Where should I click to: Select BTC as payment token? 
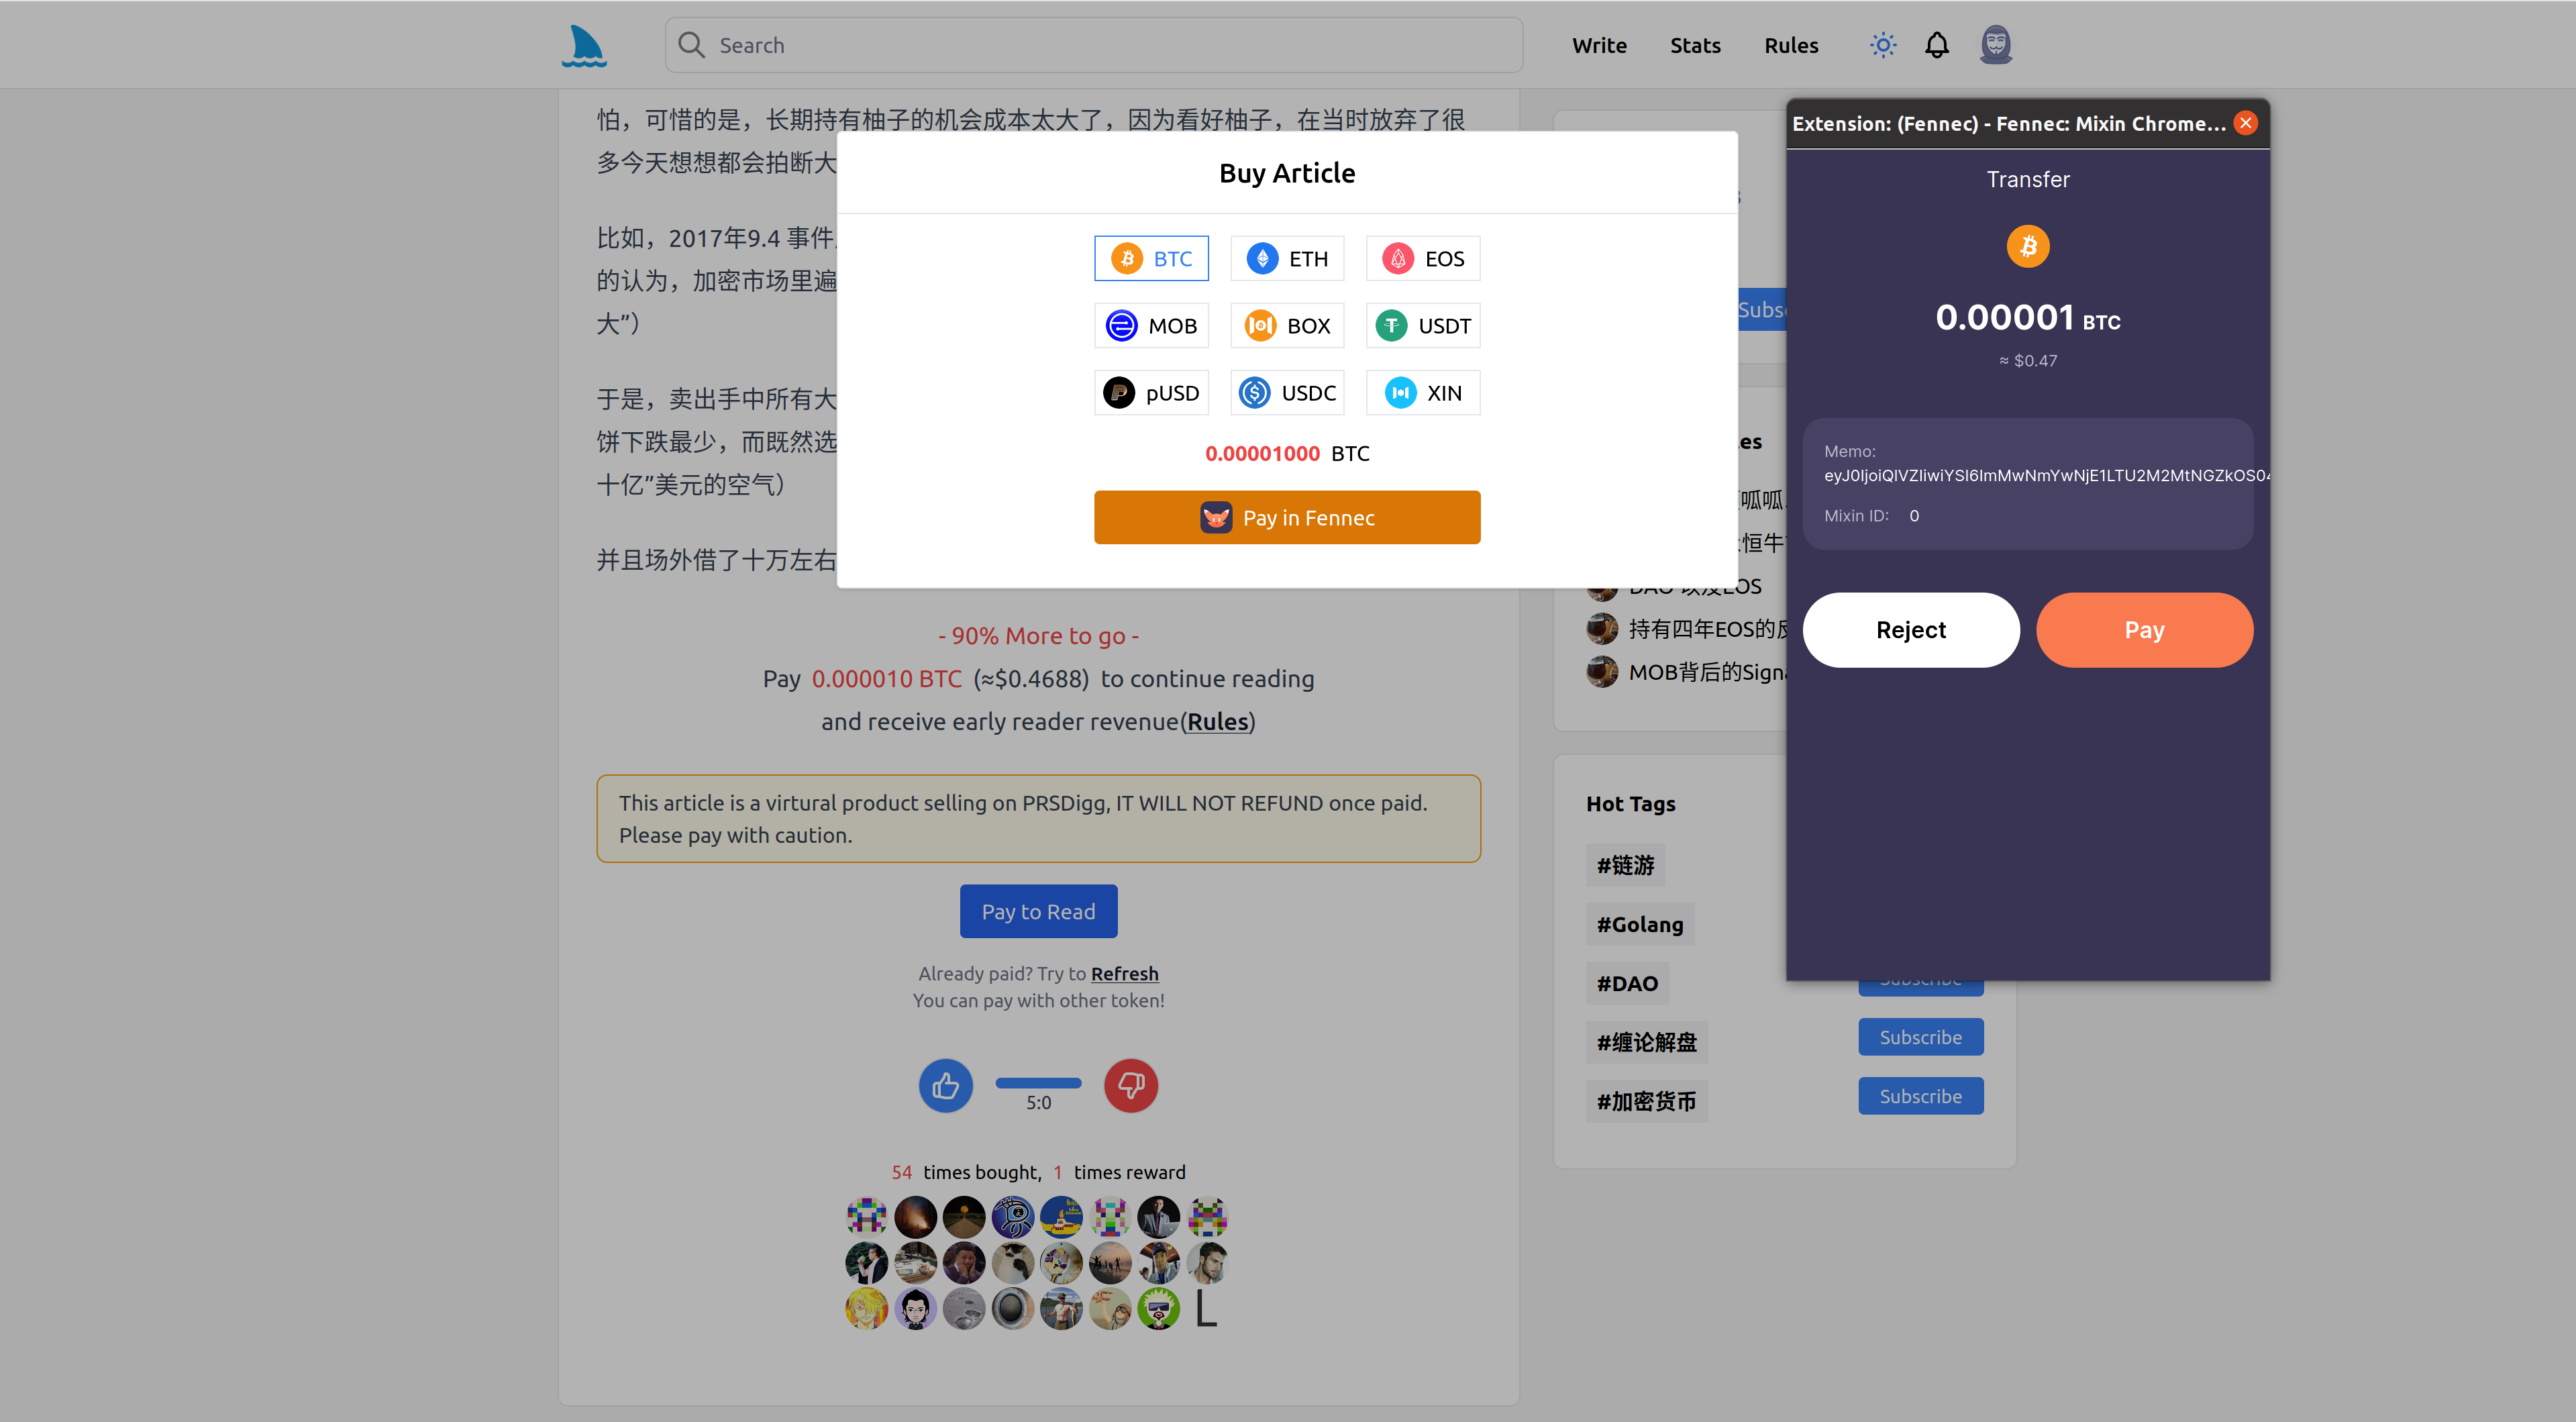(x=1151, y=259)
